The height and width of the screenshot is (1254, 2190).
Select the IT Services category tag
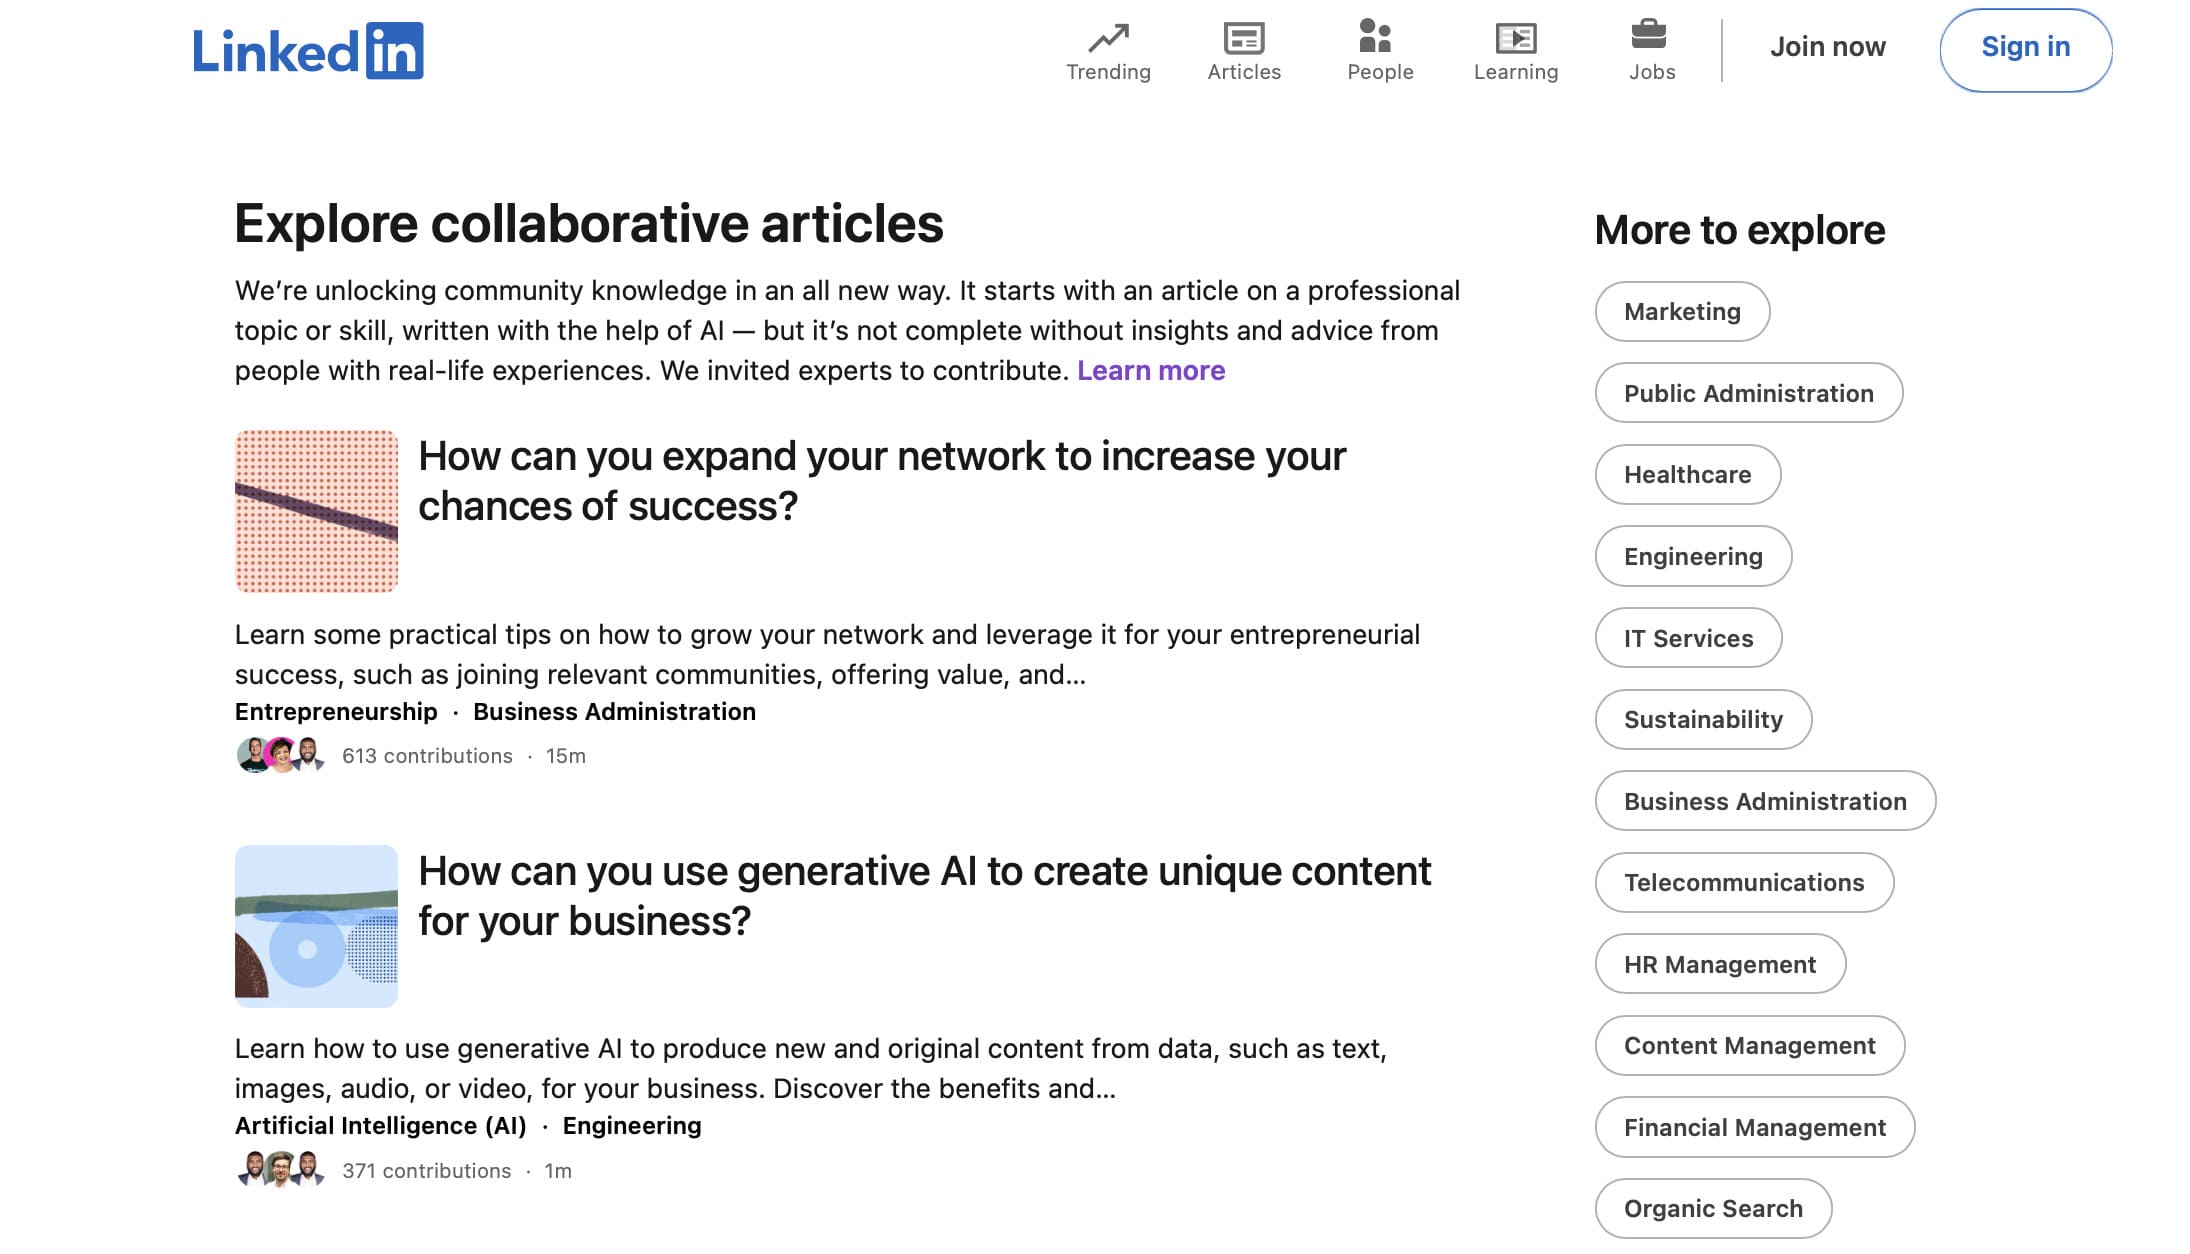[1688, 638]
